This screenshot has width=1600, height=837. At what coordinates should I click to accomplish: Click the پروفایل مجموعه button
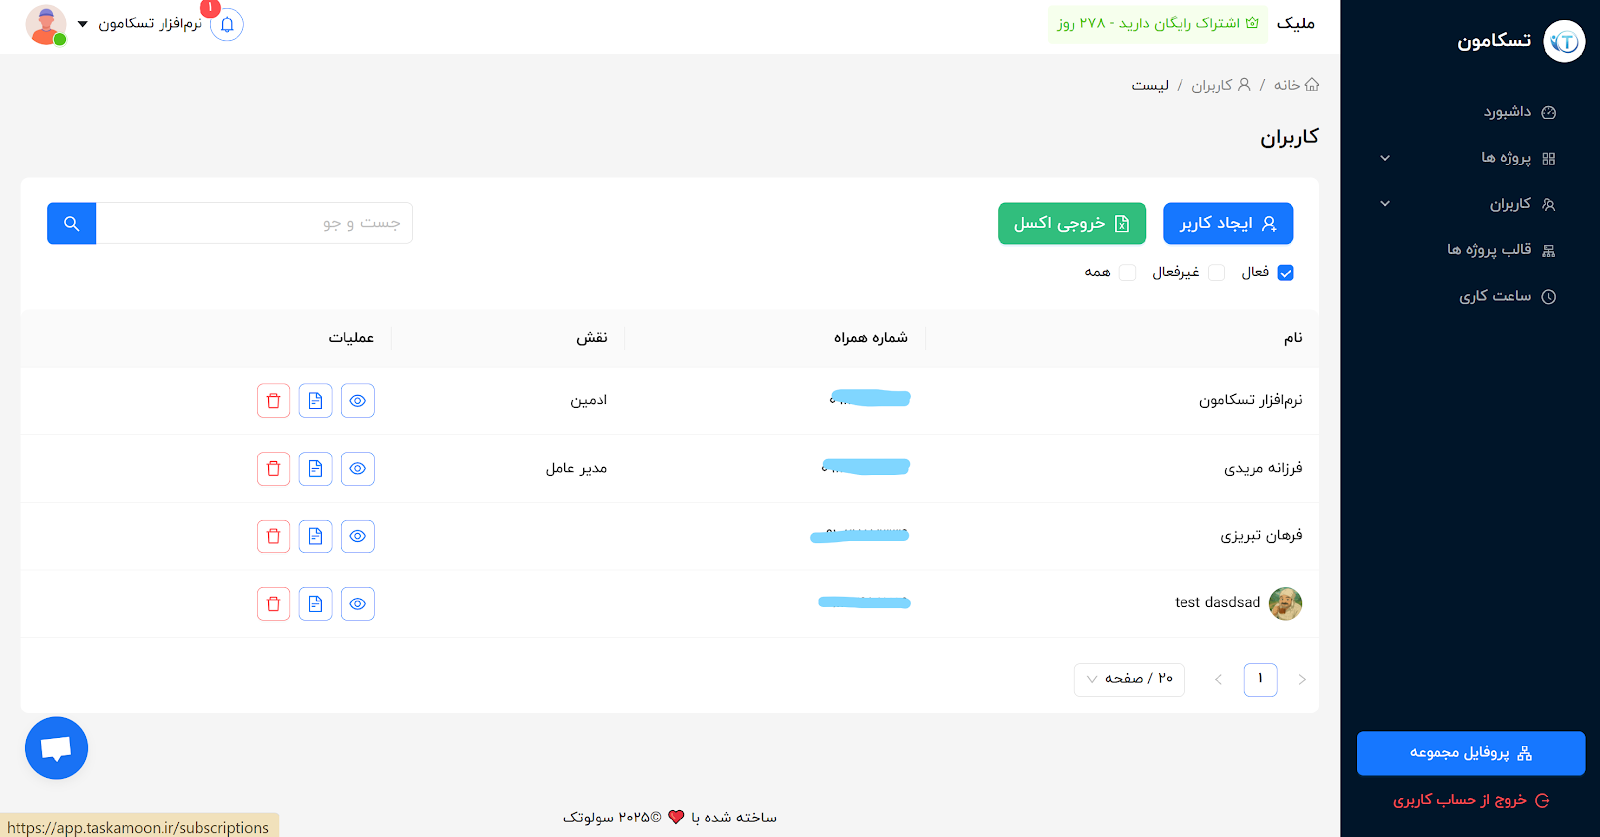(1471, 754)
